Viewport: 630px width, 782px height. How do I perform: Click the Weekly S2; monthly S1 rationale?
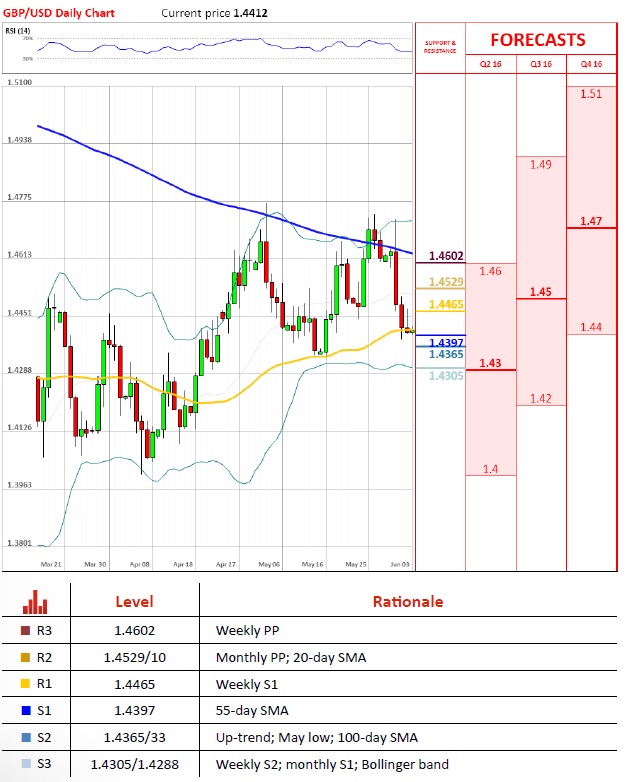tap(332, 764)
